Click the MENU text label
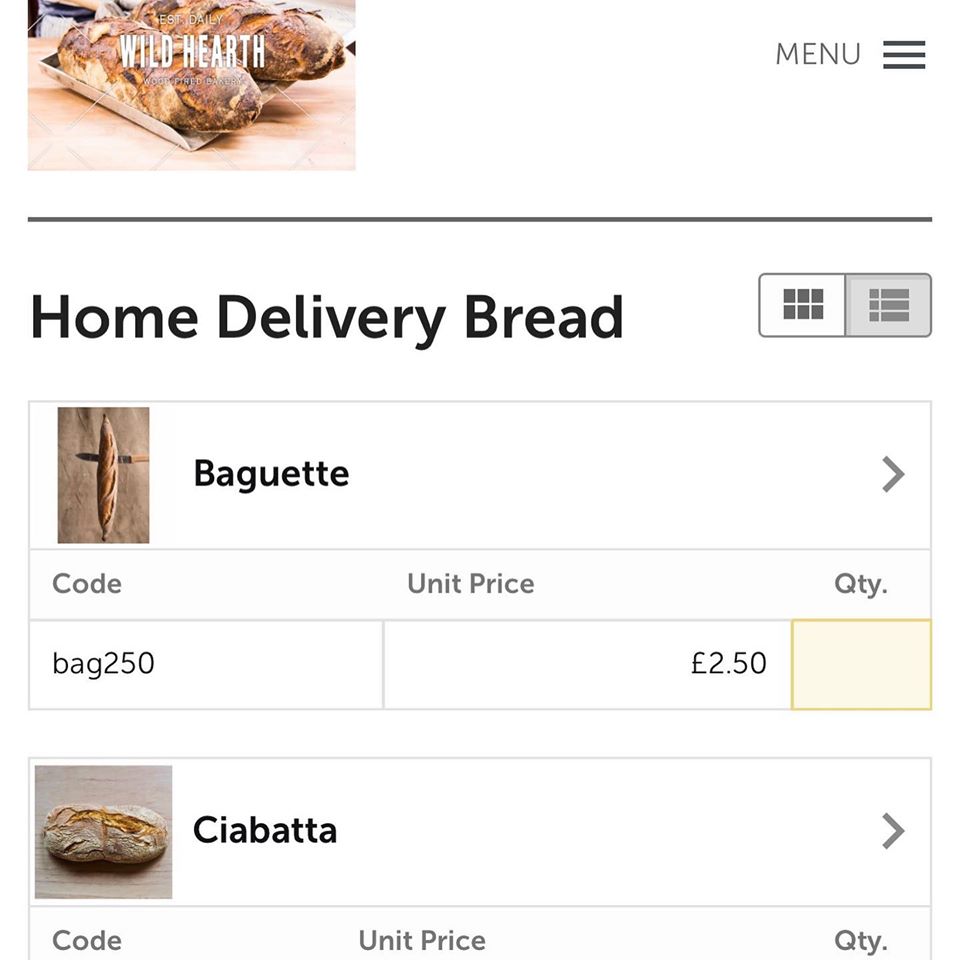This screenshot has height=960, width=960. click(817, 55)
